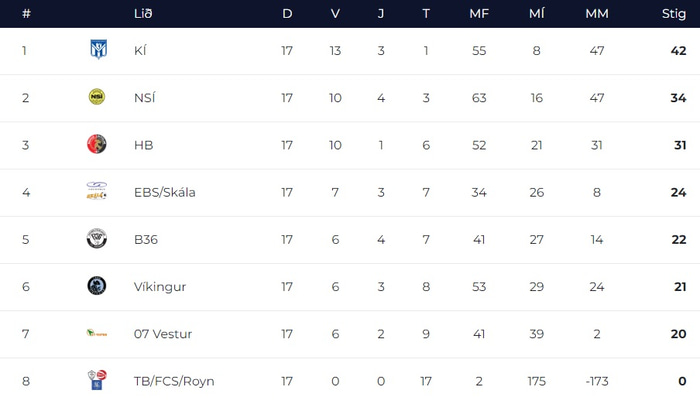700x404 pixels.
Task: Click the HB red club crest
Action: point(97,144)
